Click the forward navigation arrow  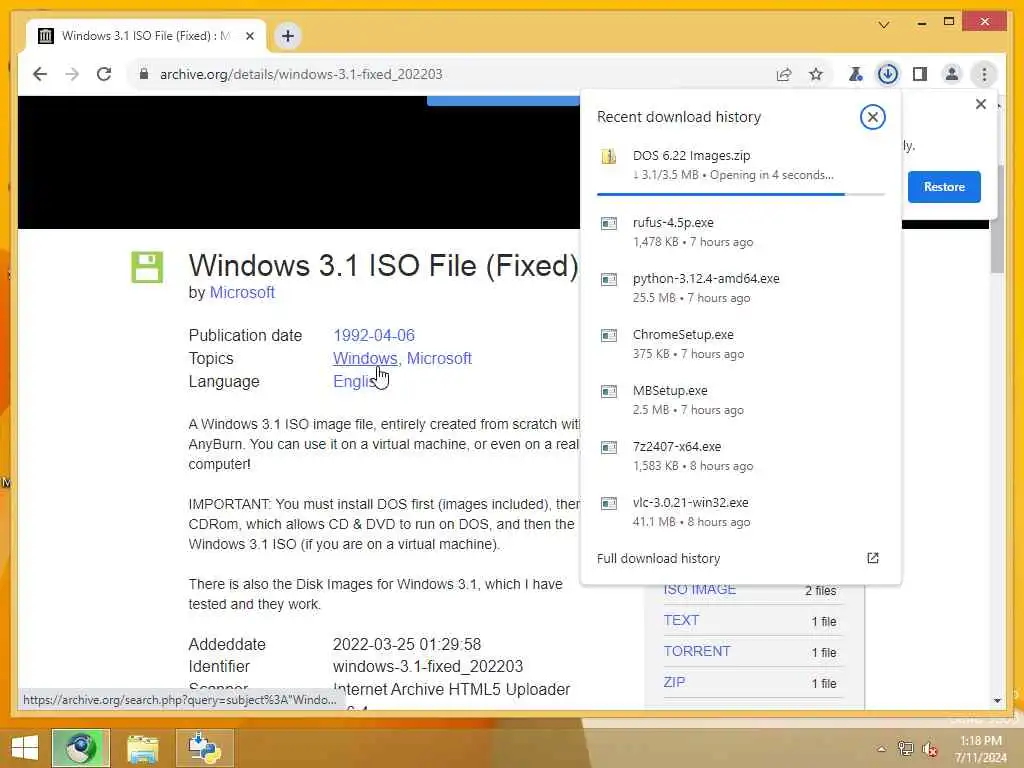point(72,74)
